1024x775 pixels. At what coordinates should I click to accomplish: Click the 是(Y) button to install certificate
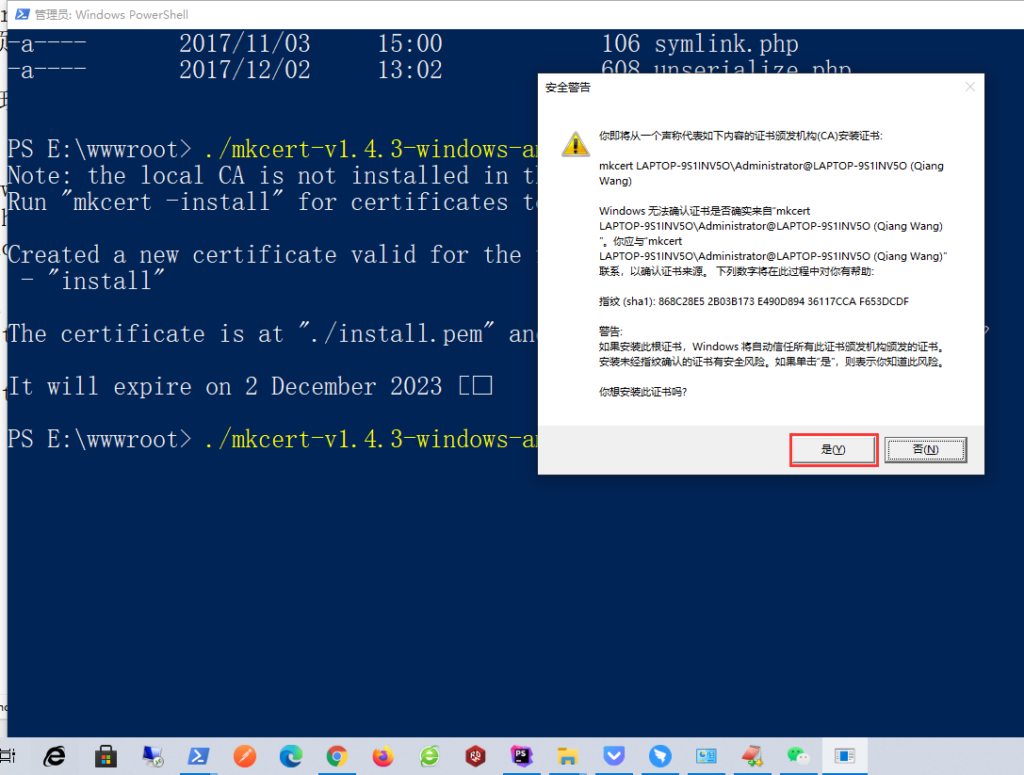[x=833, y=450]
